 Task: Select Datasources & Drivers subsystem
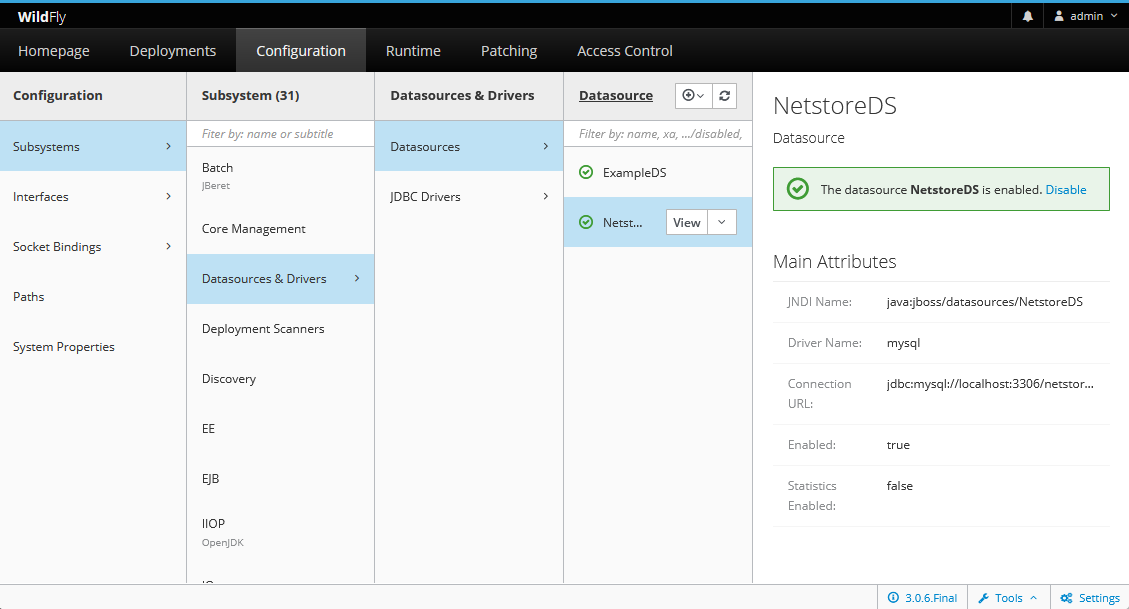[280, 279]
